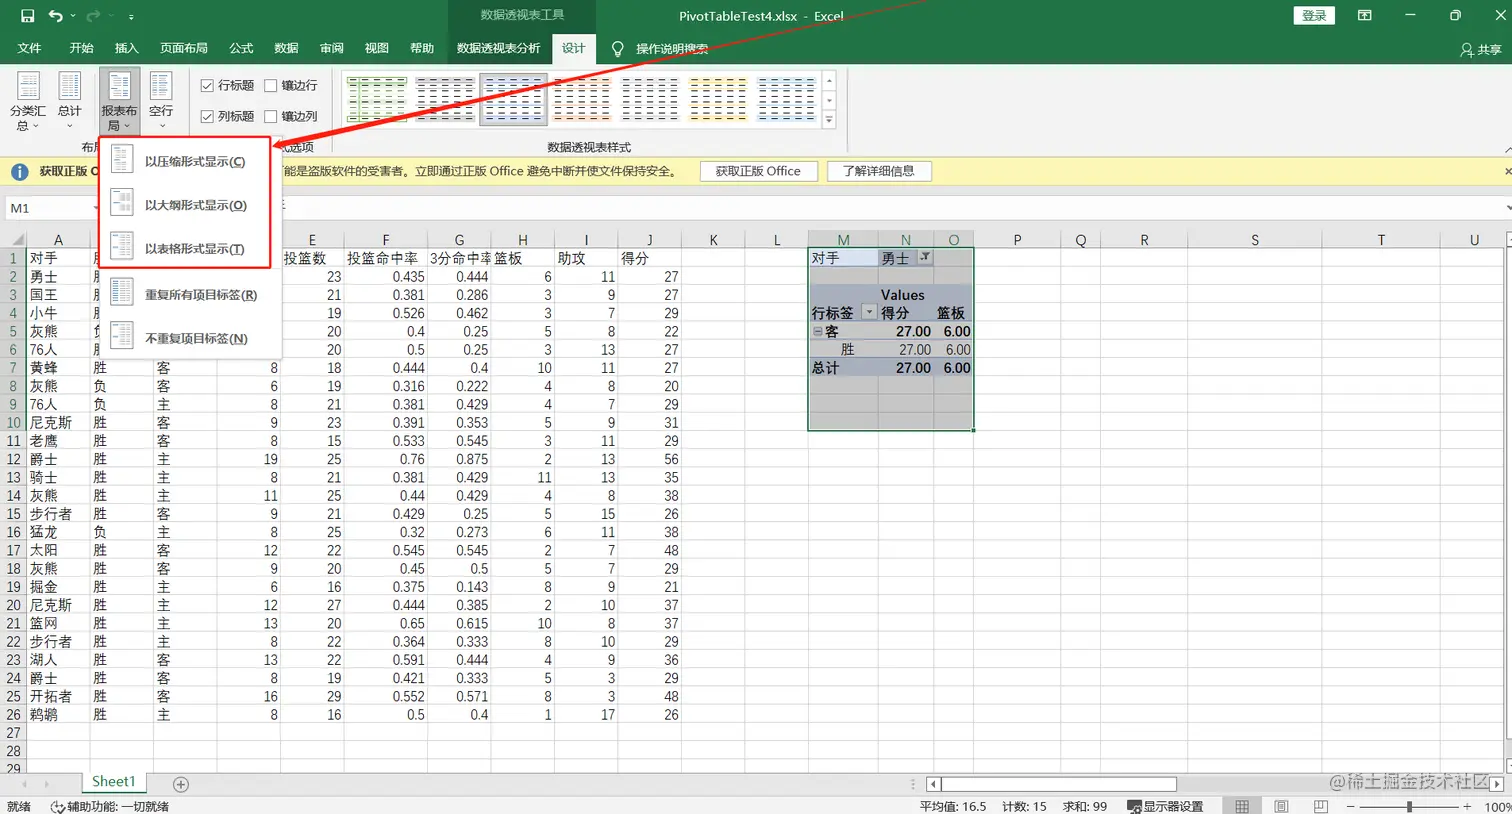
Task: Click Get genuine Office (获取正版 Office) button
Action: click(x=758, y=171)
